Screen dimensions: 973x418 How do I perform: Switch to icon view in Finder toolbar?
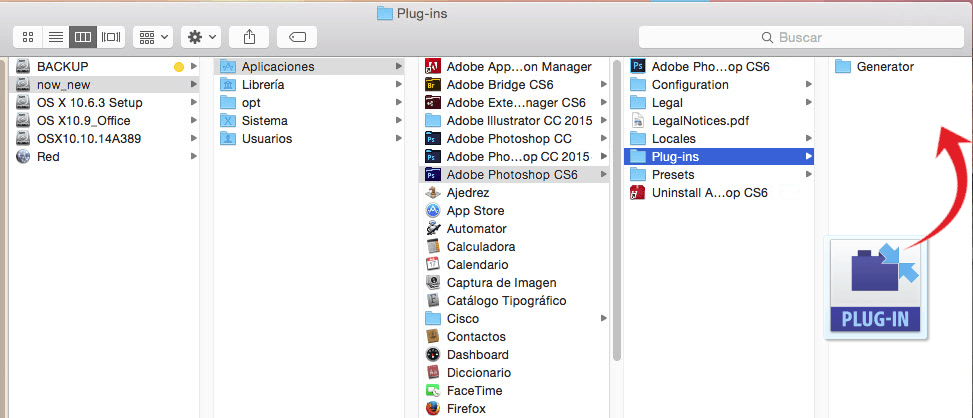pos(27,37)
